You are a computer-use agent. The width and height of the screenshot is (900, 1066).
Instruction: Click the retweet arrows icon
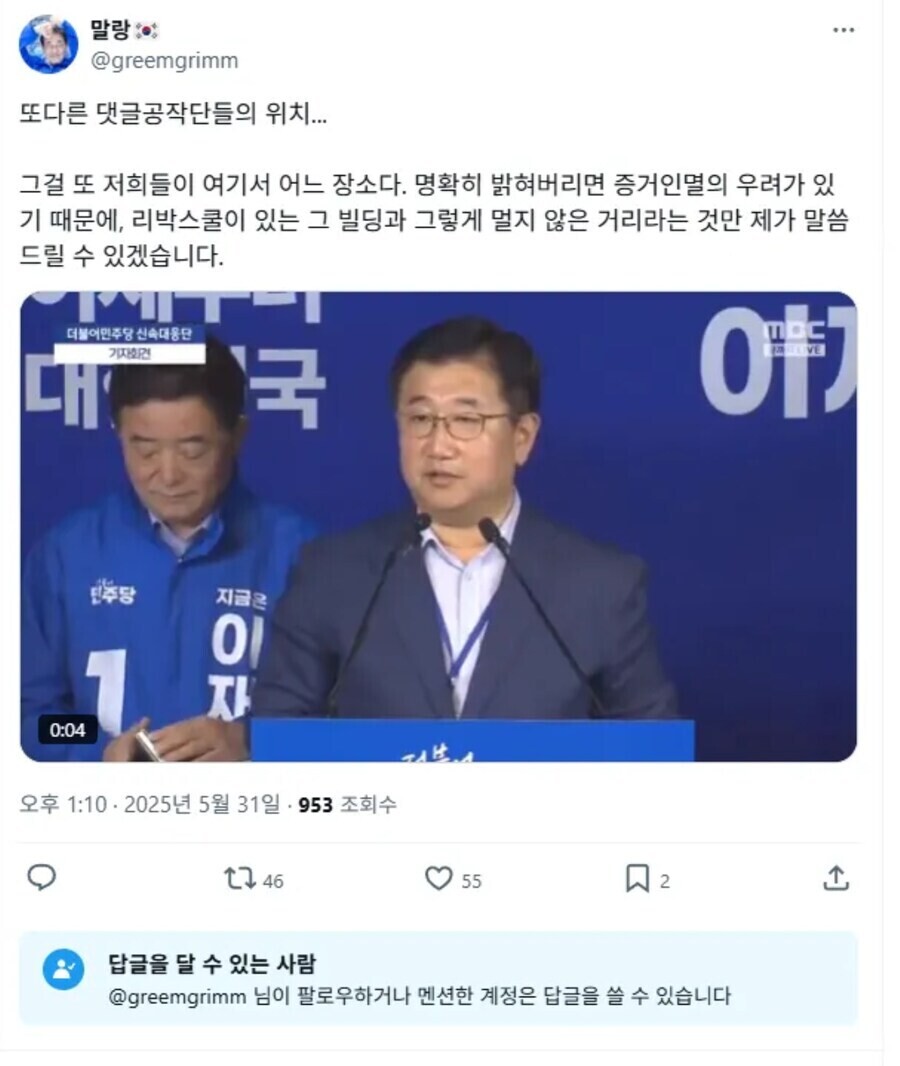pos(239,878)
